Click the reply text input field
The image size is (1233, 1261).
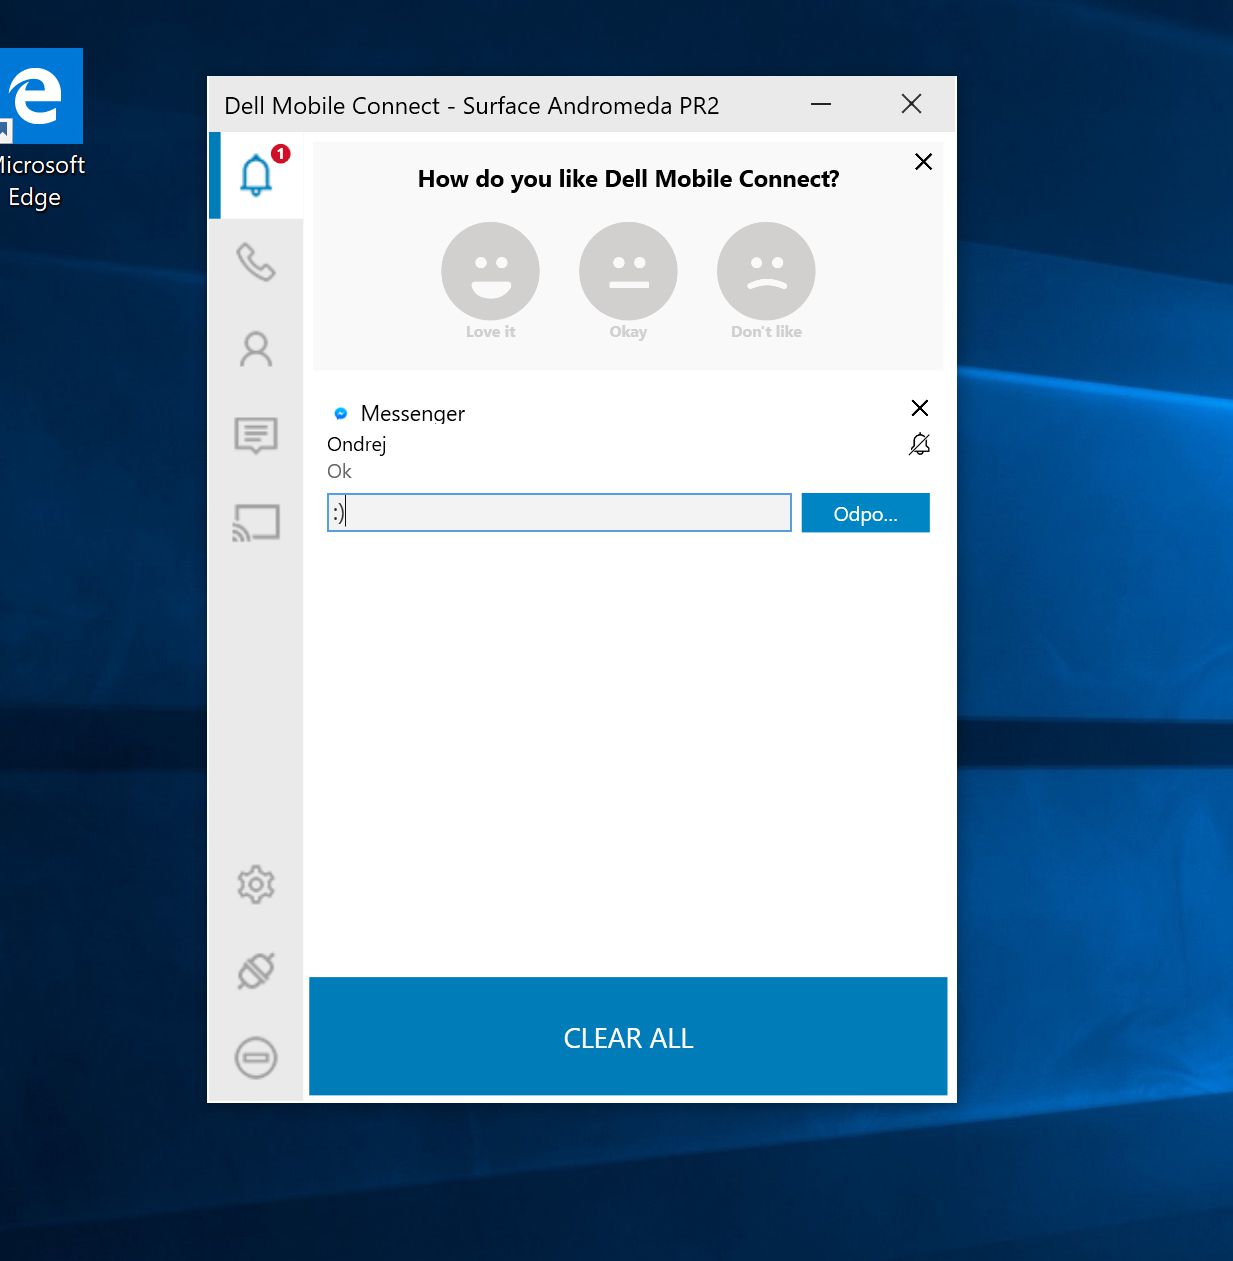click(559, 512)
